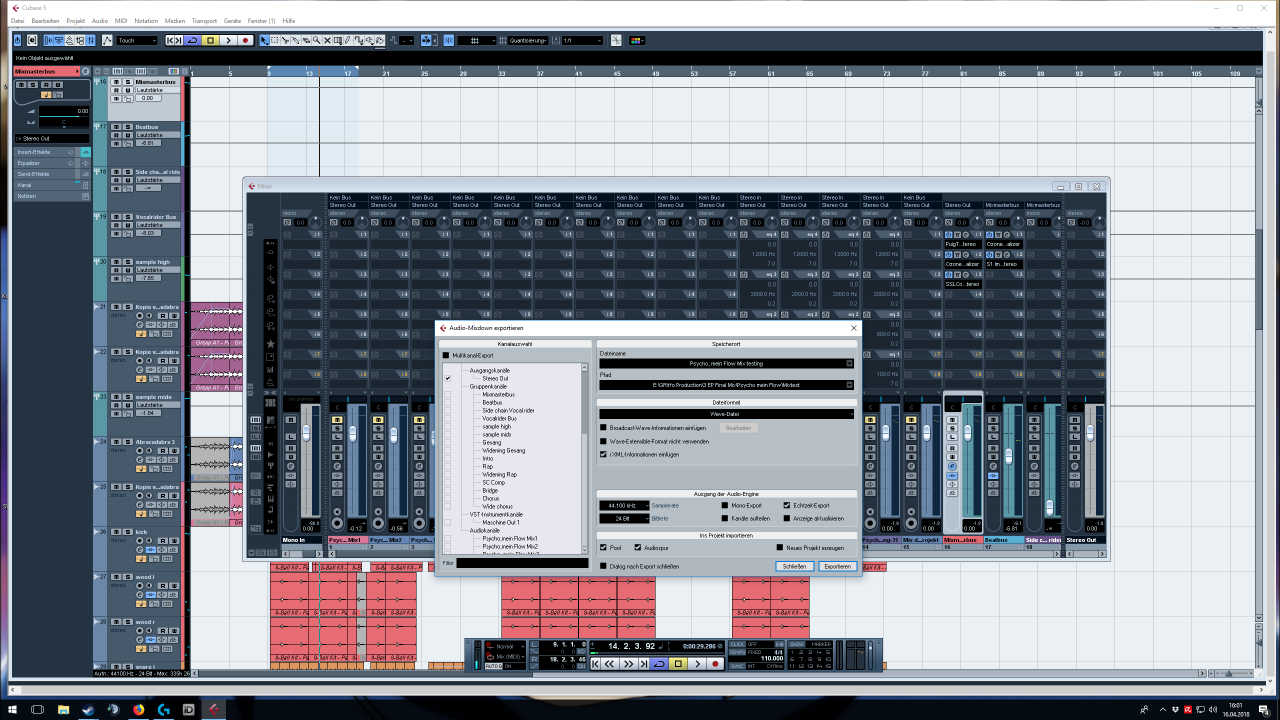Open the 44.100 kHz Samplerate dropdown
The height and width of the screenshot is (720, 1280).
[x=624, y=505]
